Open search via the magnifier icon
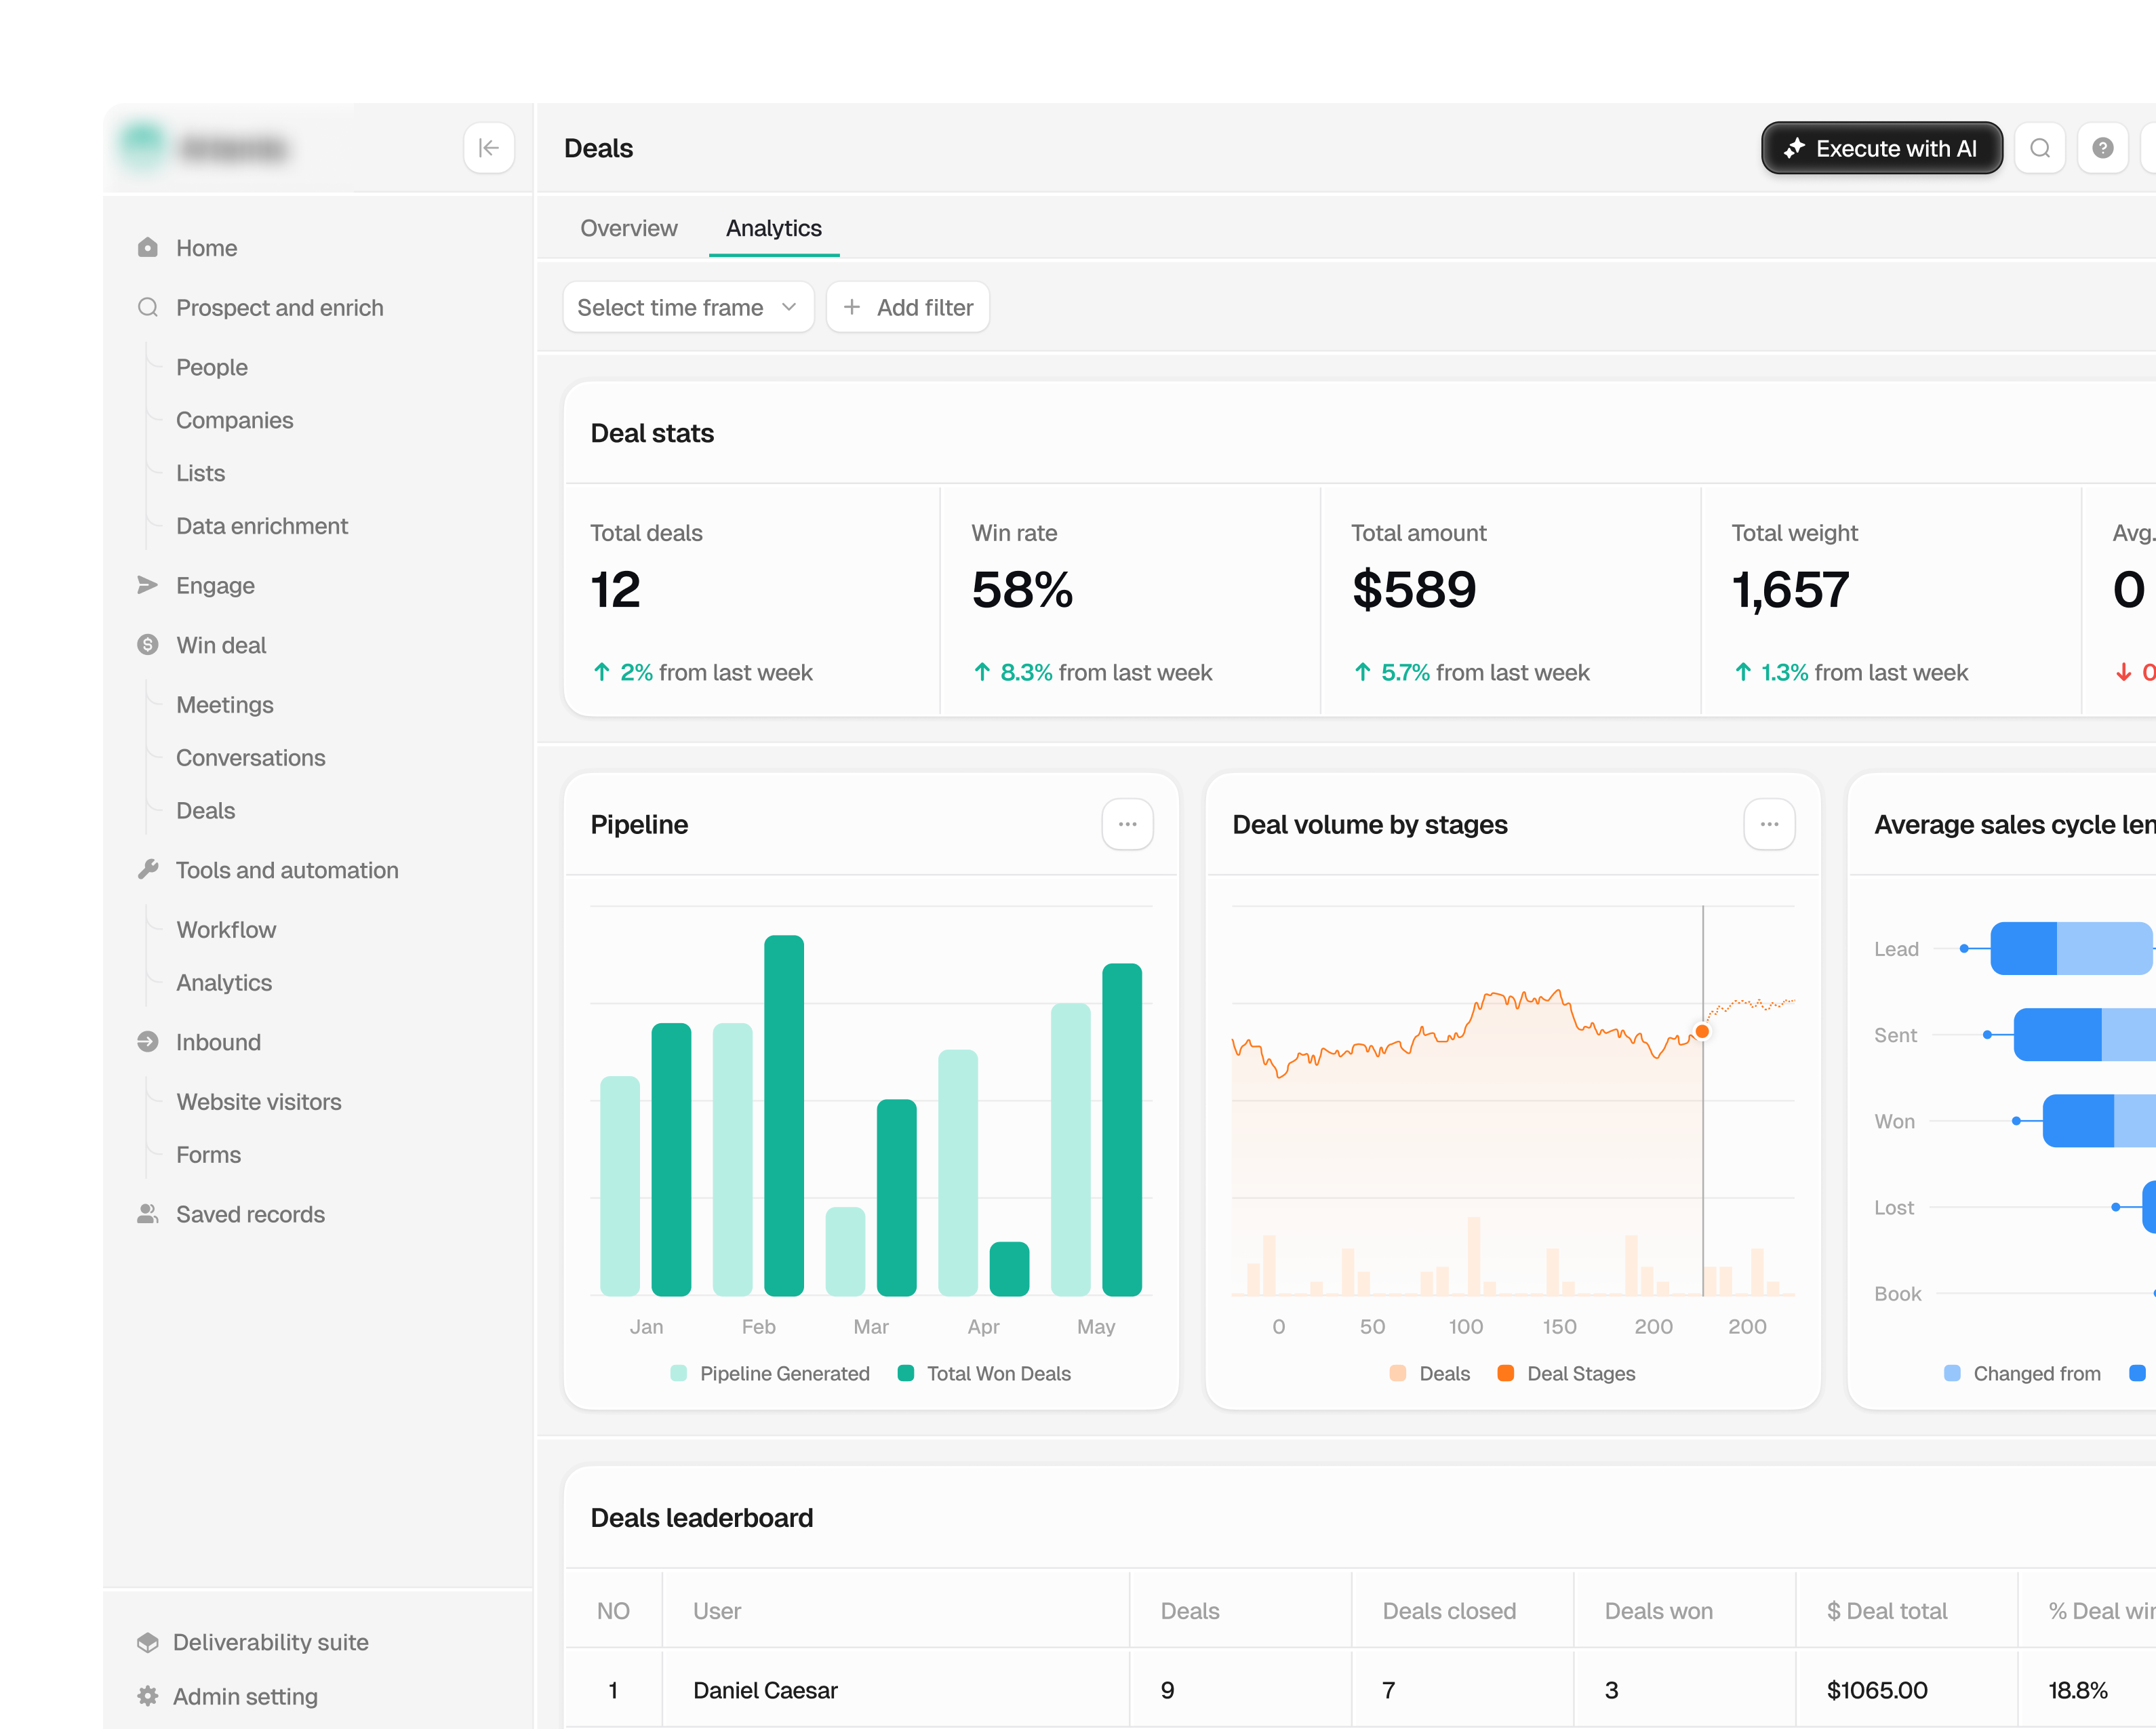This screenshot has height=1729, width=2156. tap(2040, 148)
